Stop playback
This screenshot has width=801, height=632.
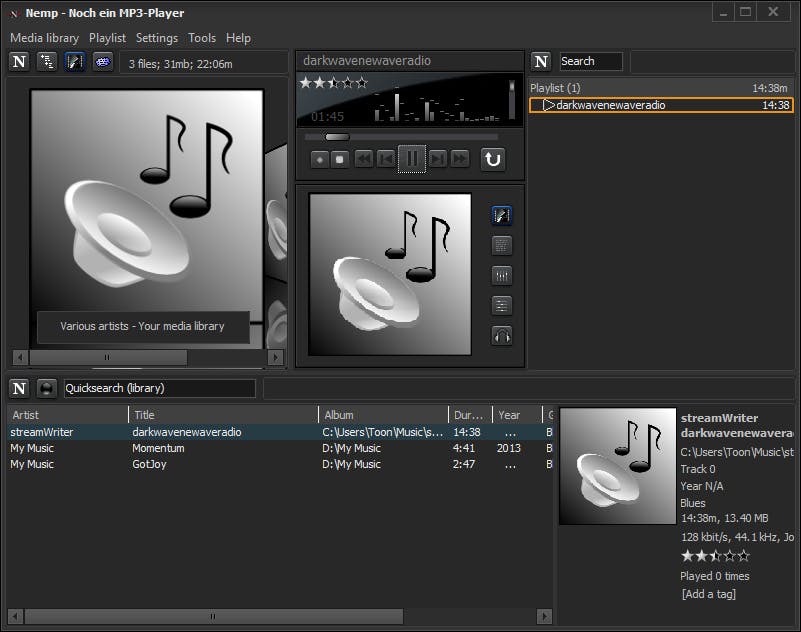pyautogui.click(x=340, y=158)
